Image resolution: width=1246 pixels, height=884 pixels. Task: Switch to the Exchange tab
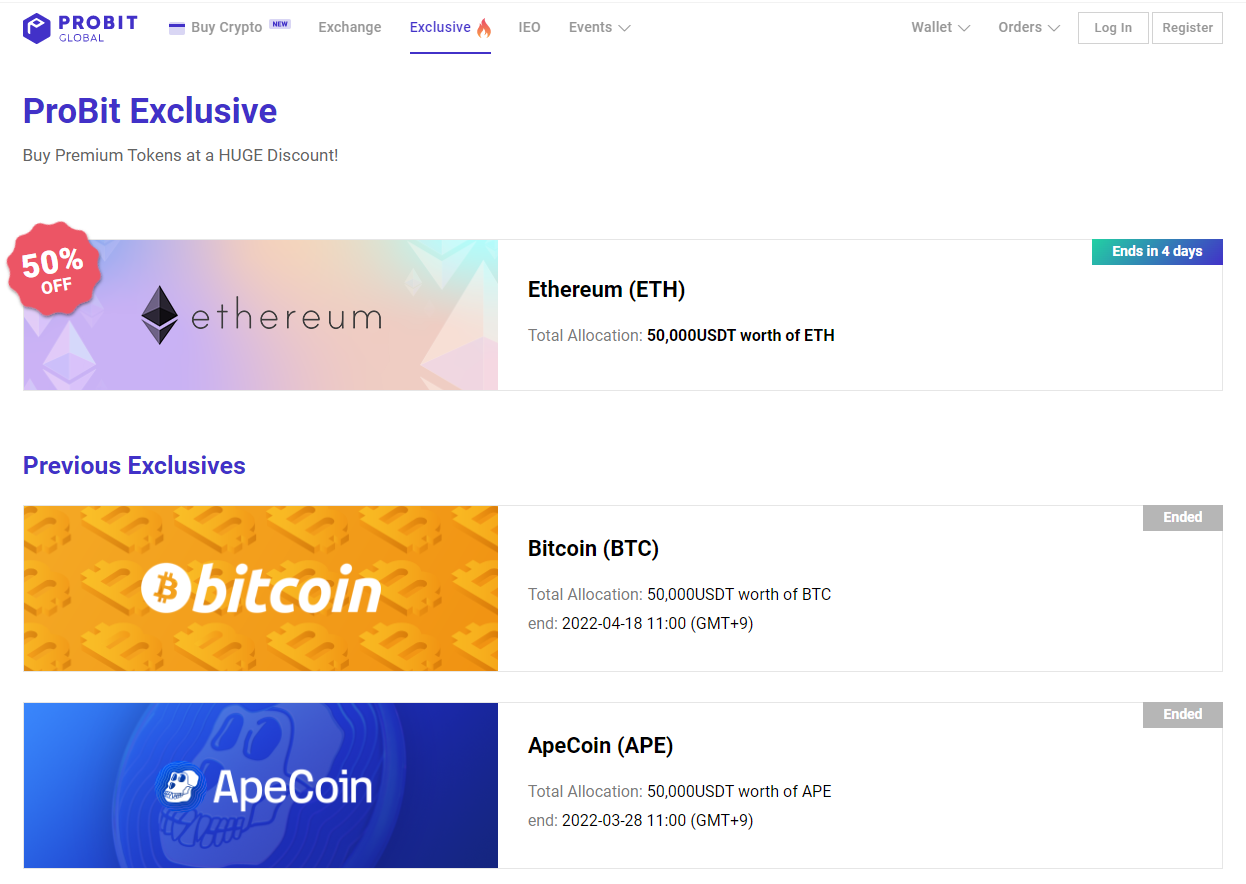point(349,27)
